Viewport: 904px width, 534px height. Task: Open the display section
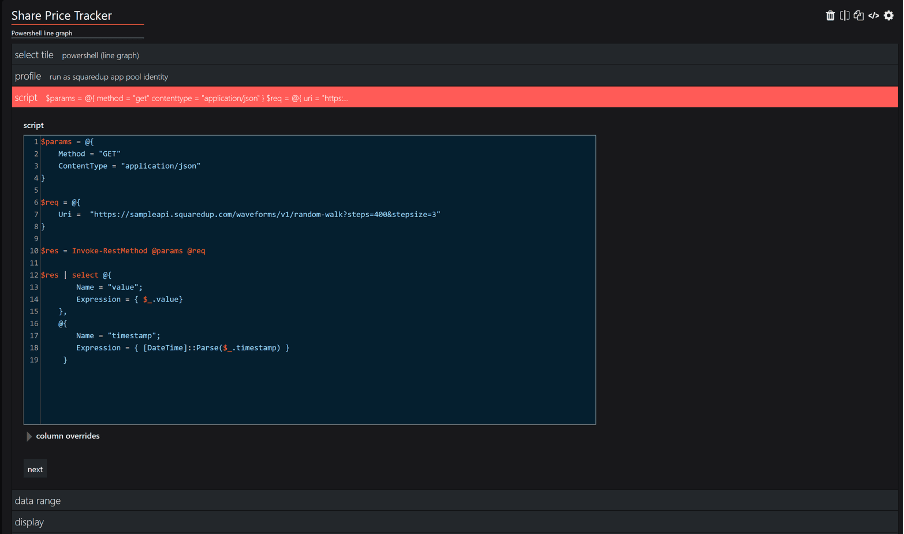coord(454,522)
